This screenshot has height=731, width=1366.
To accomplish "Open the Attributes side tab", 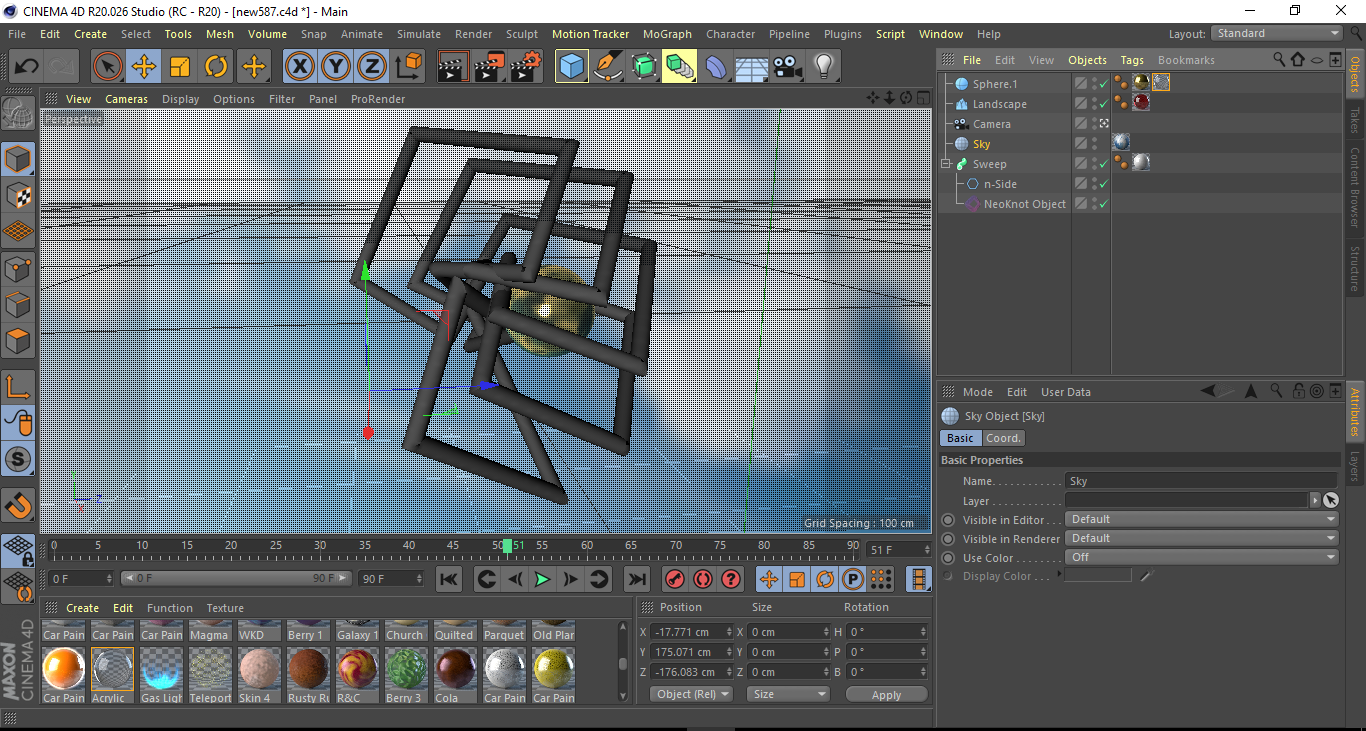I will 1355,412.
